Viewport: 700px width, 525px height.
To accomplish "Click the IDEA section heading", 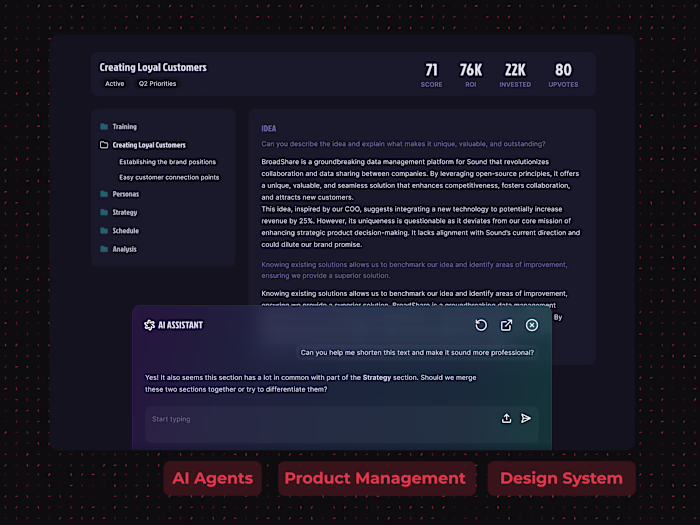I will pyautogui.click(x=269, y=129).
